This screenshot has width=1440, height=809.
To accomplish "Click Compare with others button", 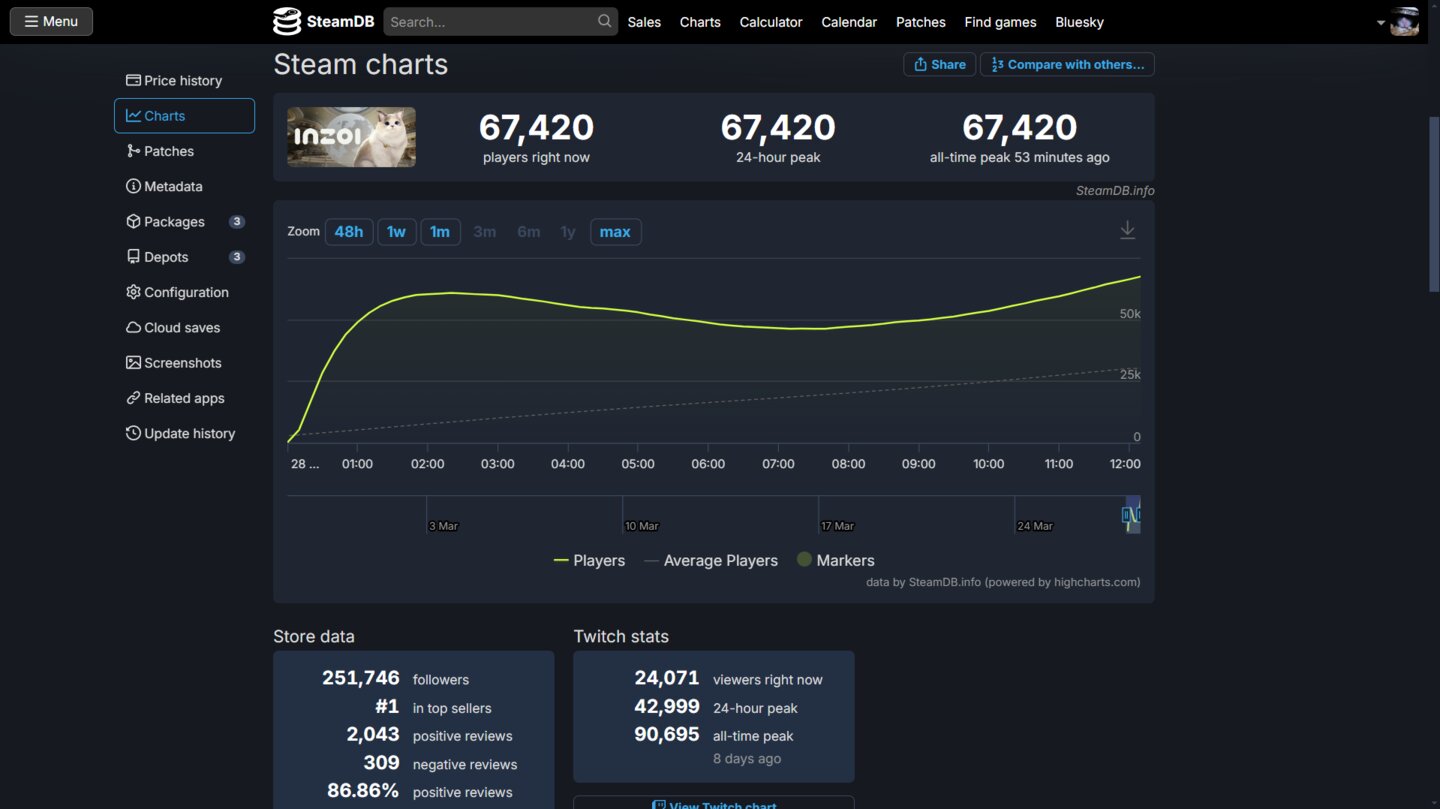I will [1067, 64].
